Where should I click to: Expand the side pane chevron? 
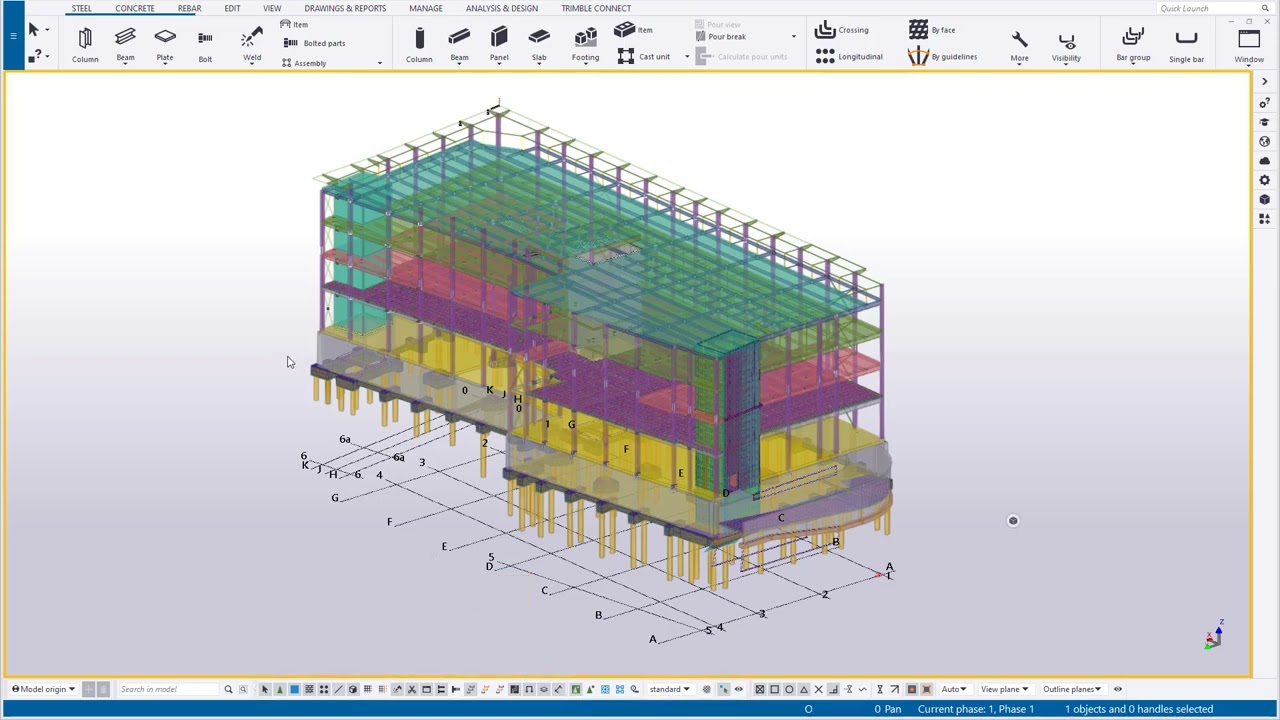click(1265, 81)
